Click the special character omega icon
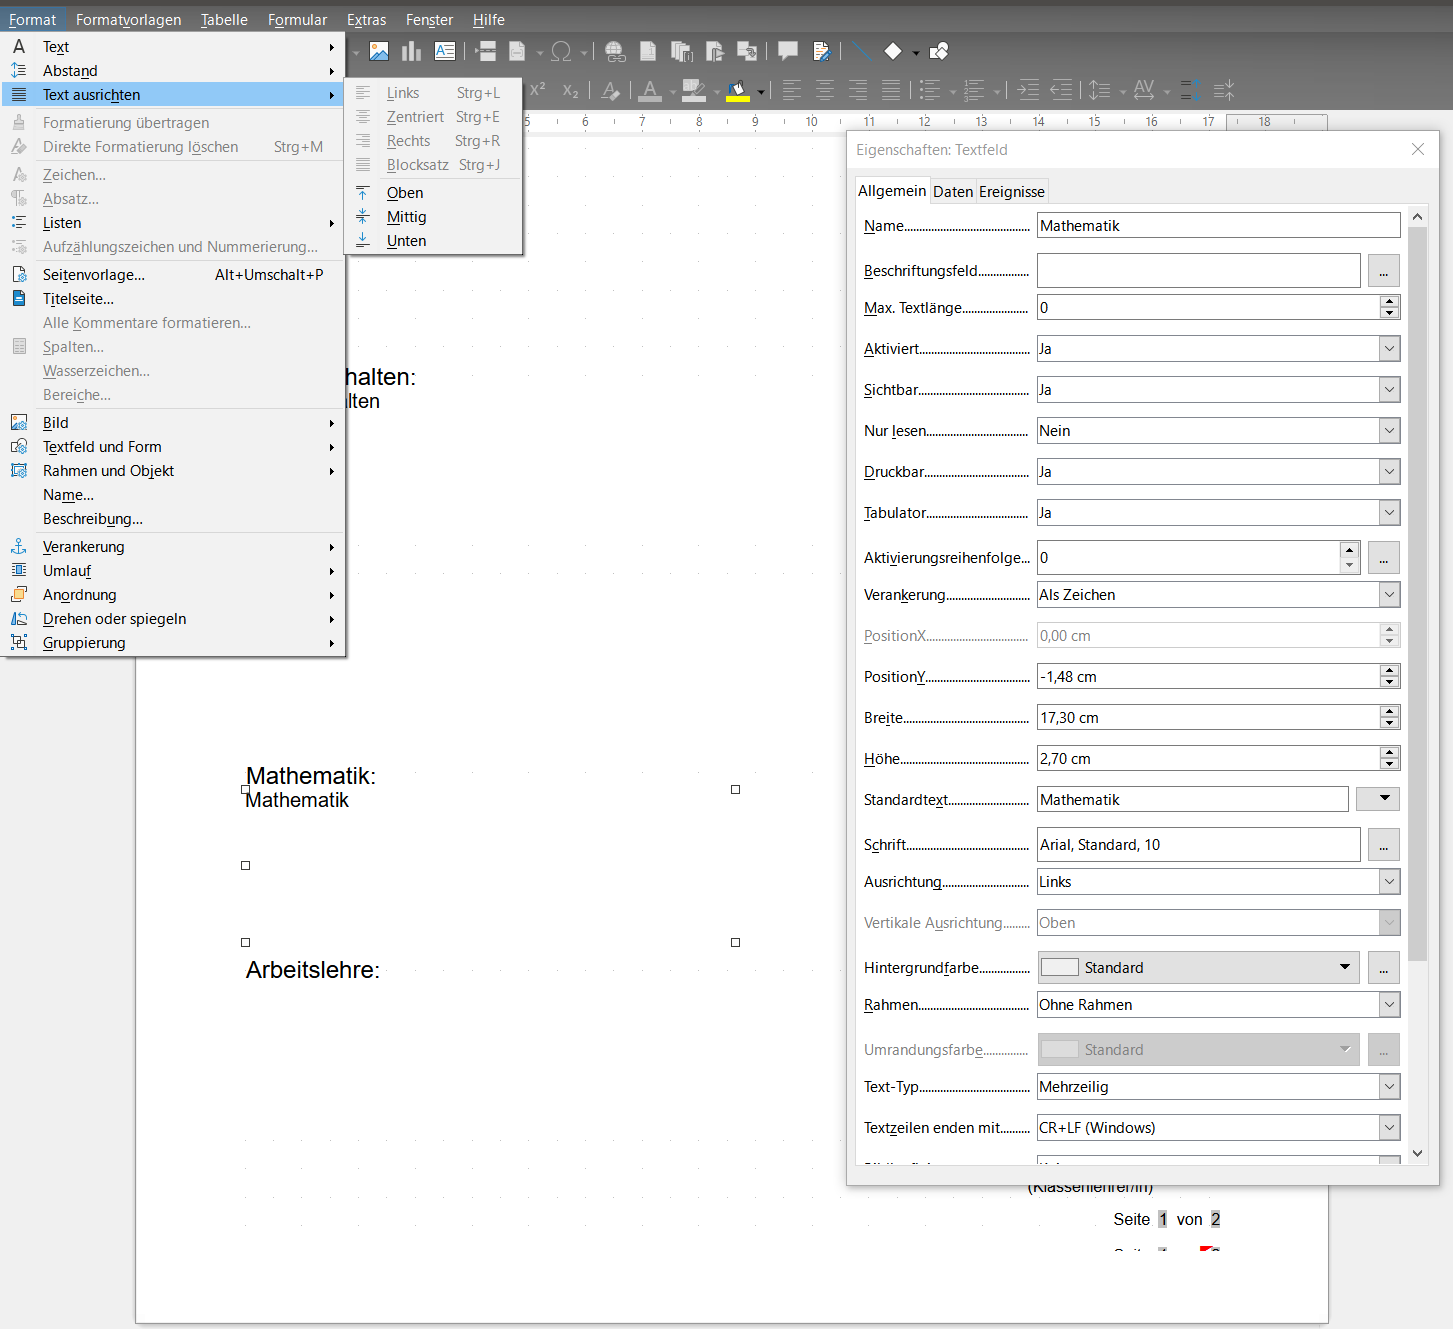The height and width of the screenshot is (1329, 1453). coord(561,51)
